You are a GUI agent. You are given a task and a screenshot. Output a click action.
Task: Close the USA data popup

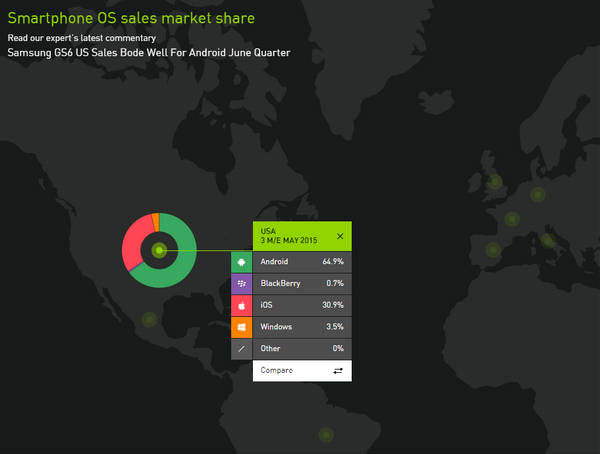[340, 236]
